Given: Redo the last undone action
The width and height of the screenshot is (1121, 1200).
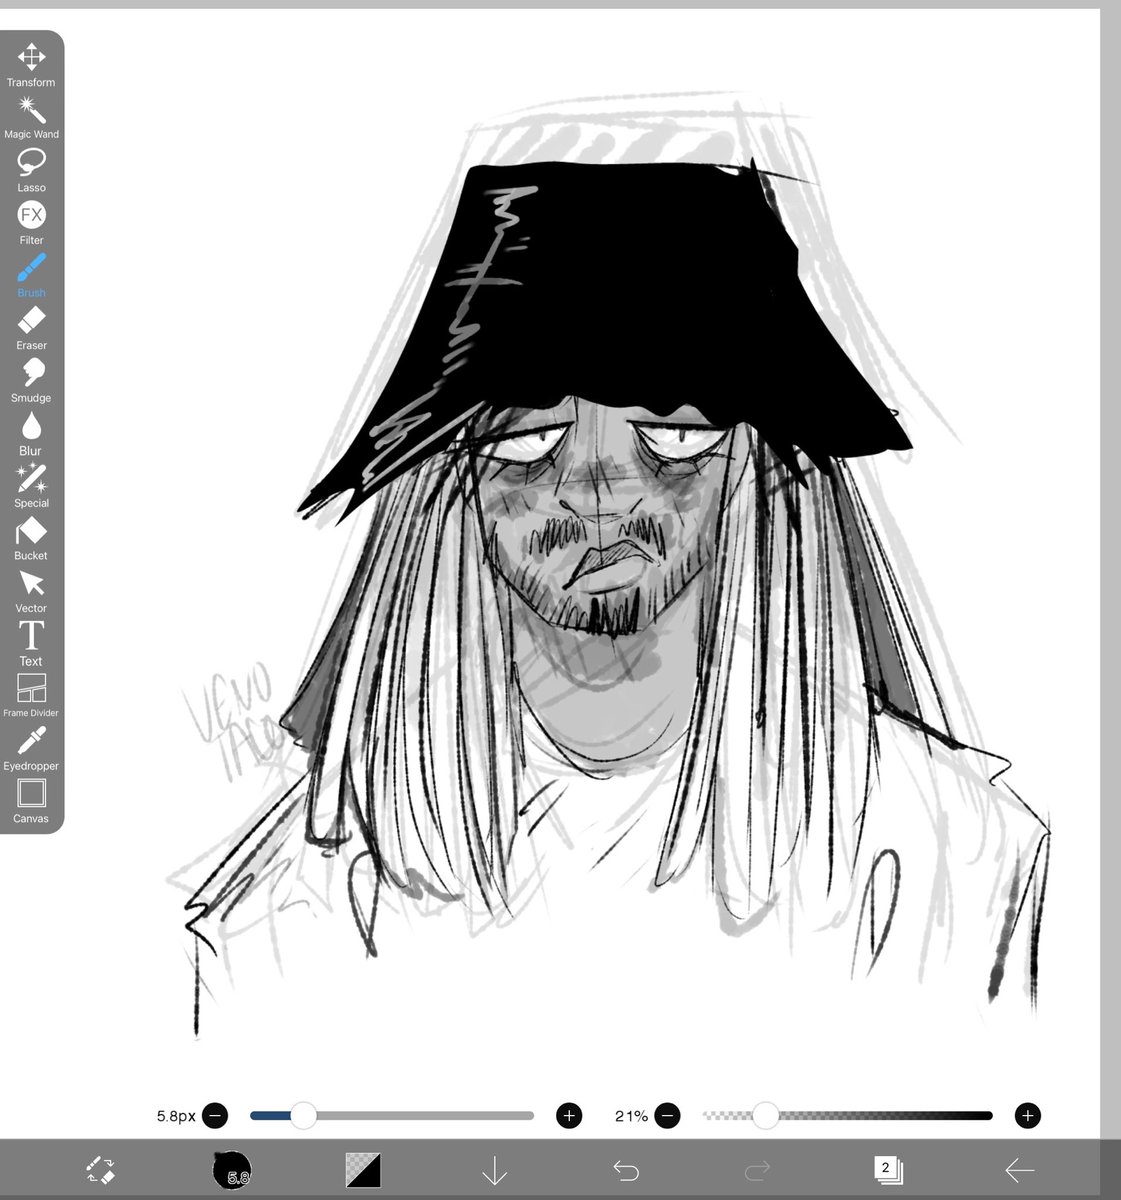Looking at the screenshot, I should point(757,1170).
